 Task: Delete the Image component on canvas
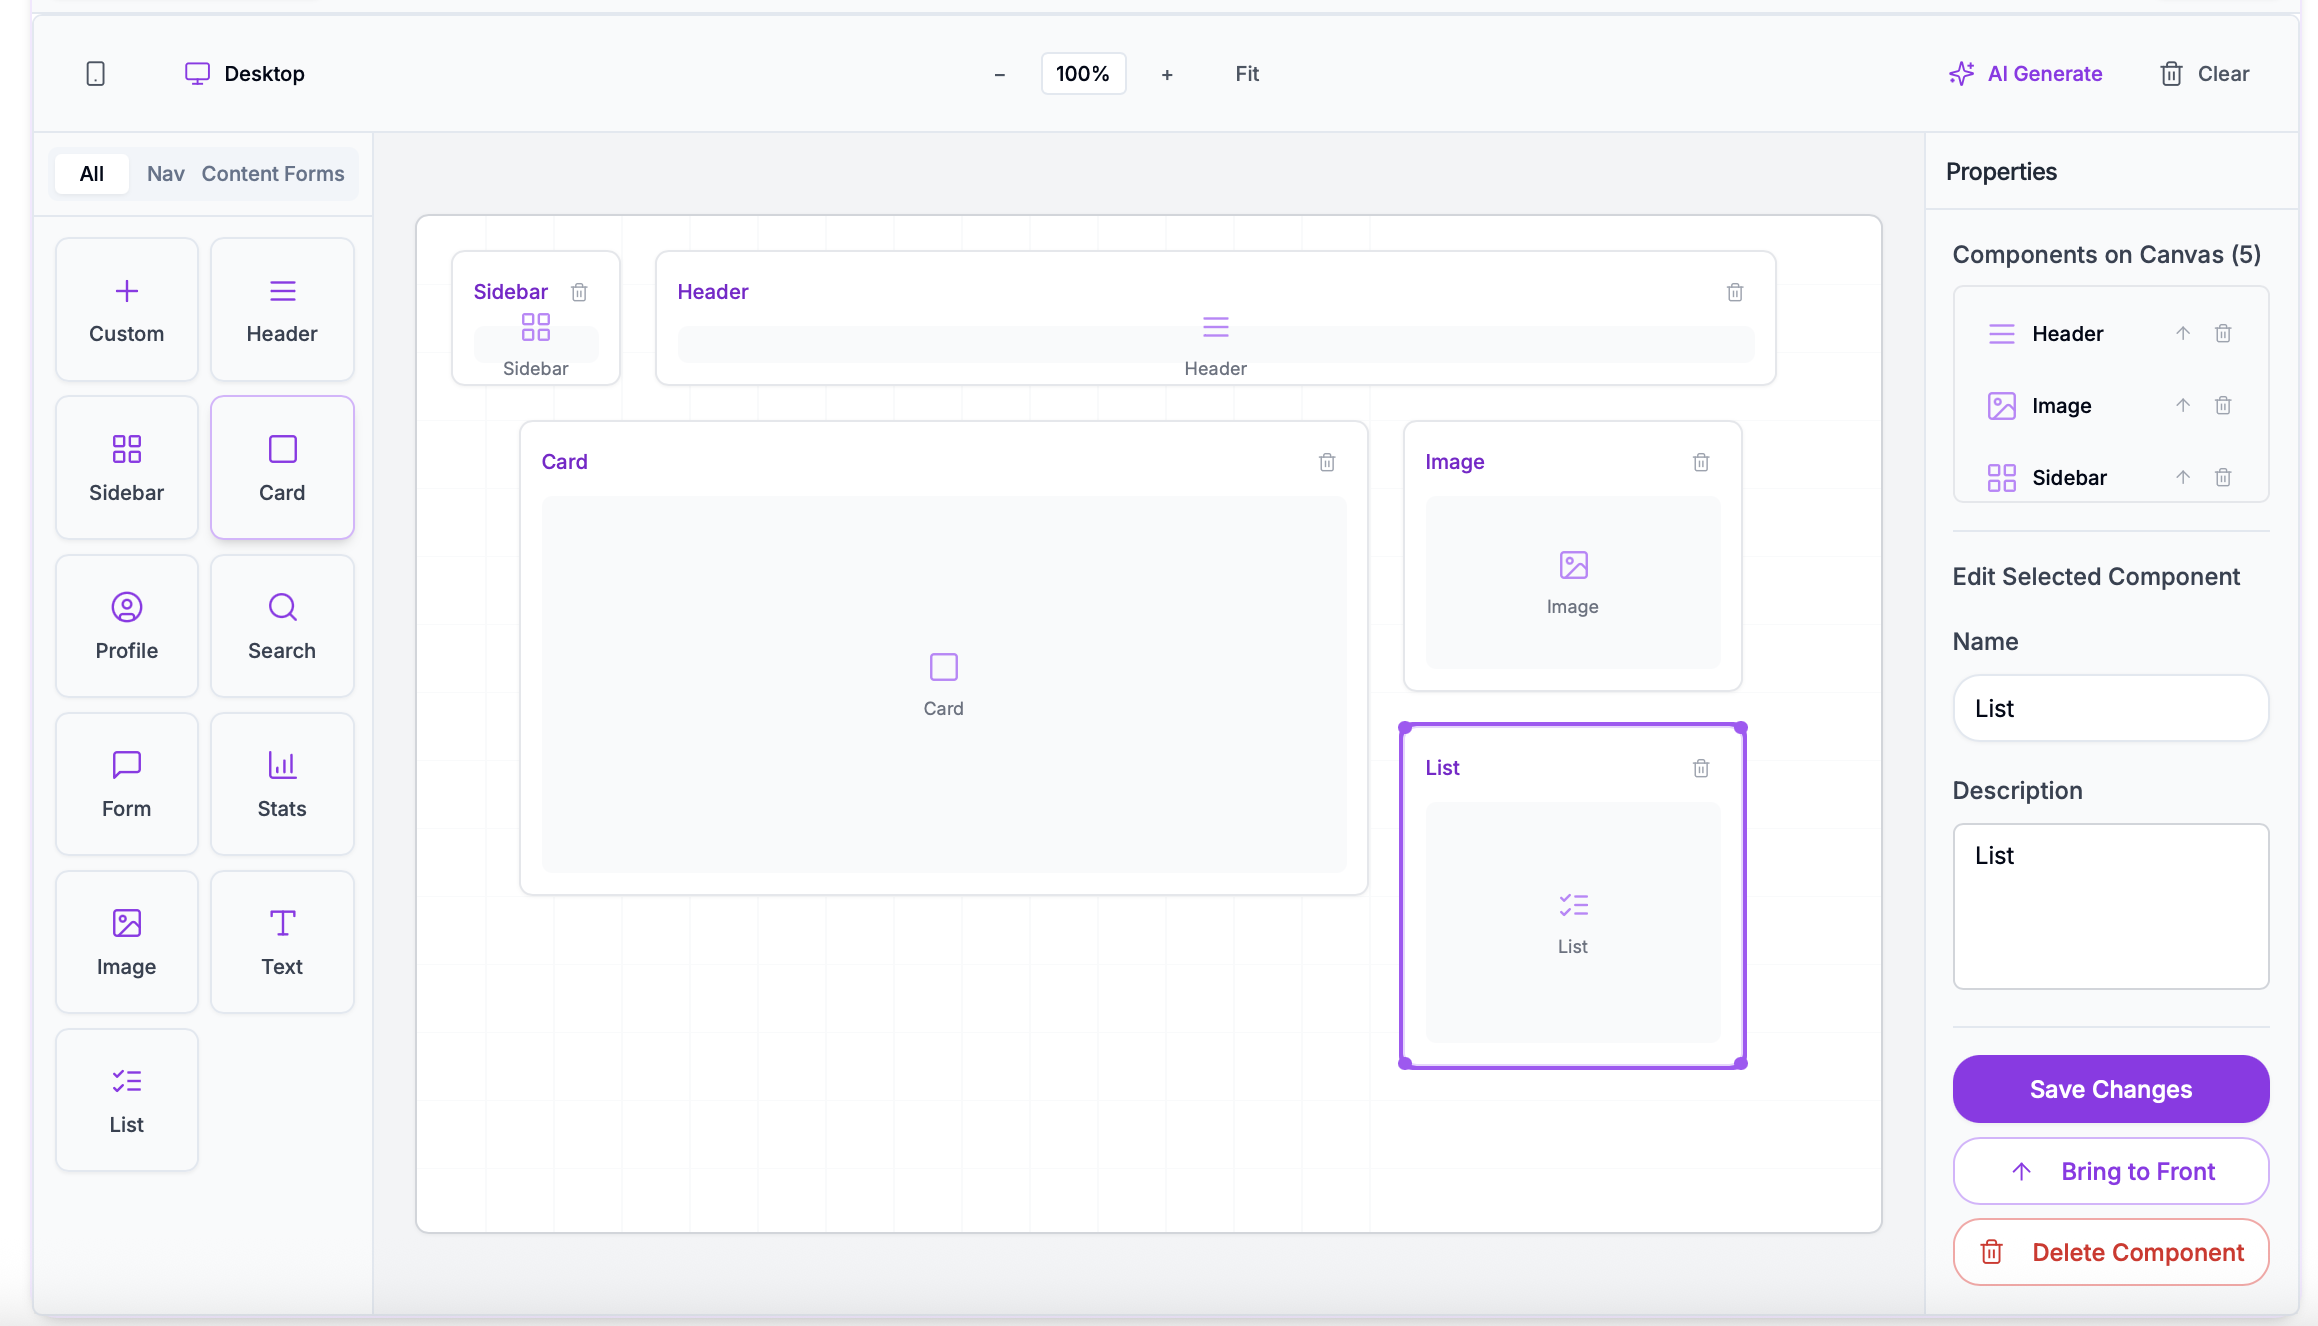(x=1701, y=462)
